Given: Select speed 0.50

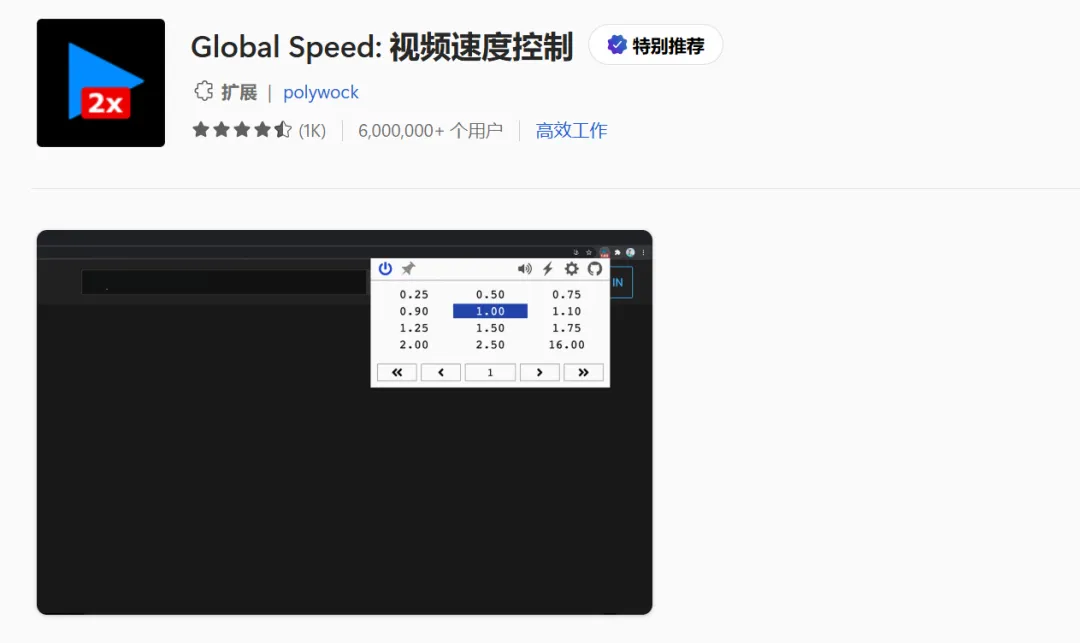Looking at the screenshot, I should [x=490, y=294].
